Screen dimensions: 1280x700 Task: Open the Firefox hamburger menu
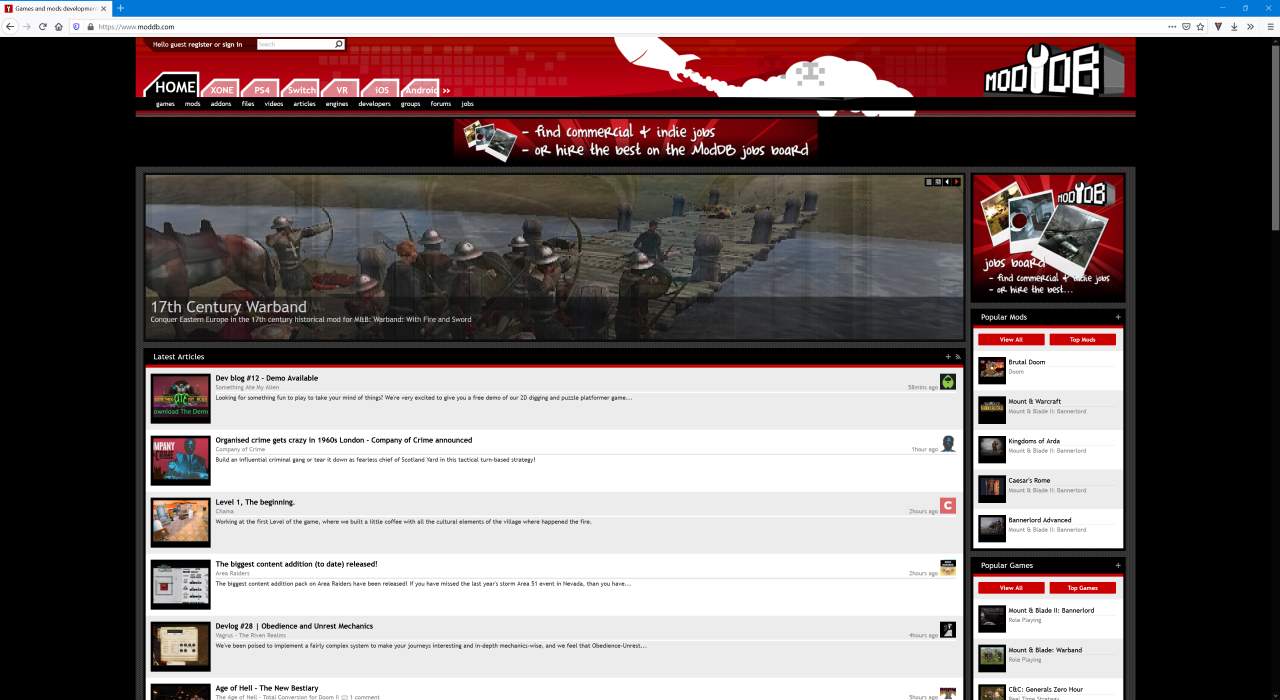coord(1271,27)
